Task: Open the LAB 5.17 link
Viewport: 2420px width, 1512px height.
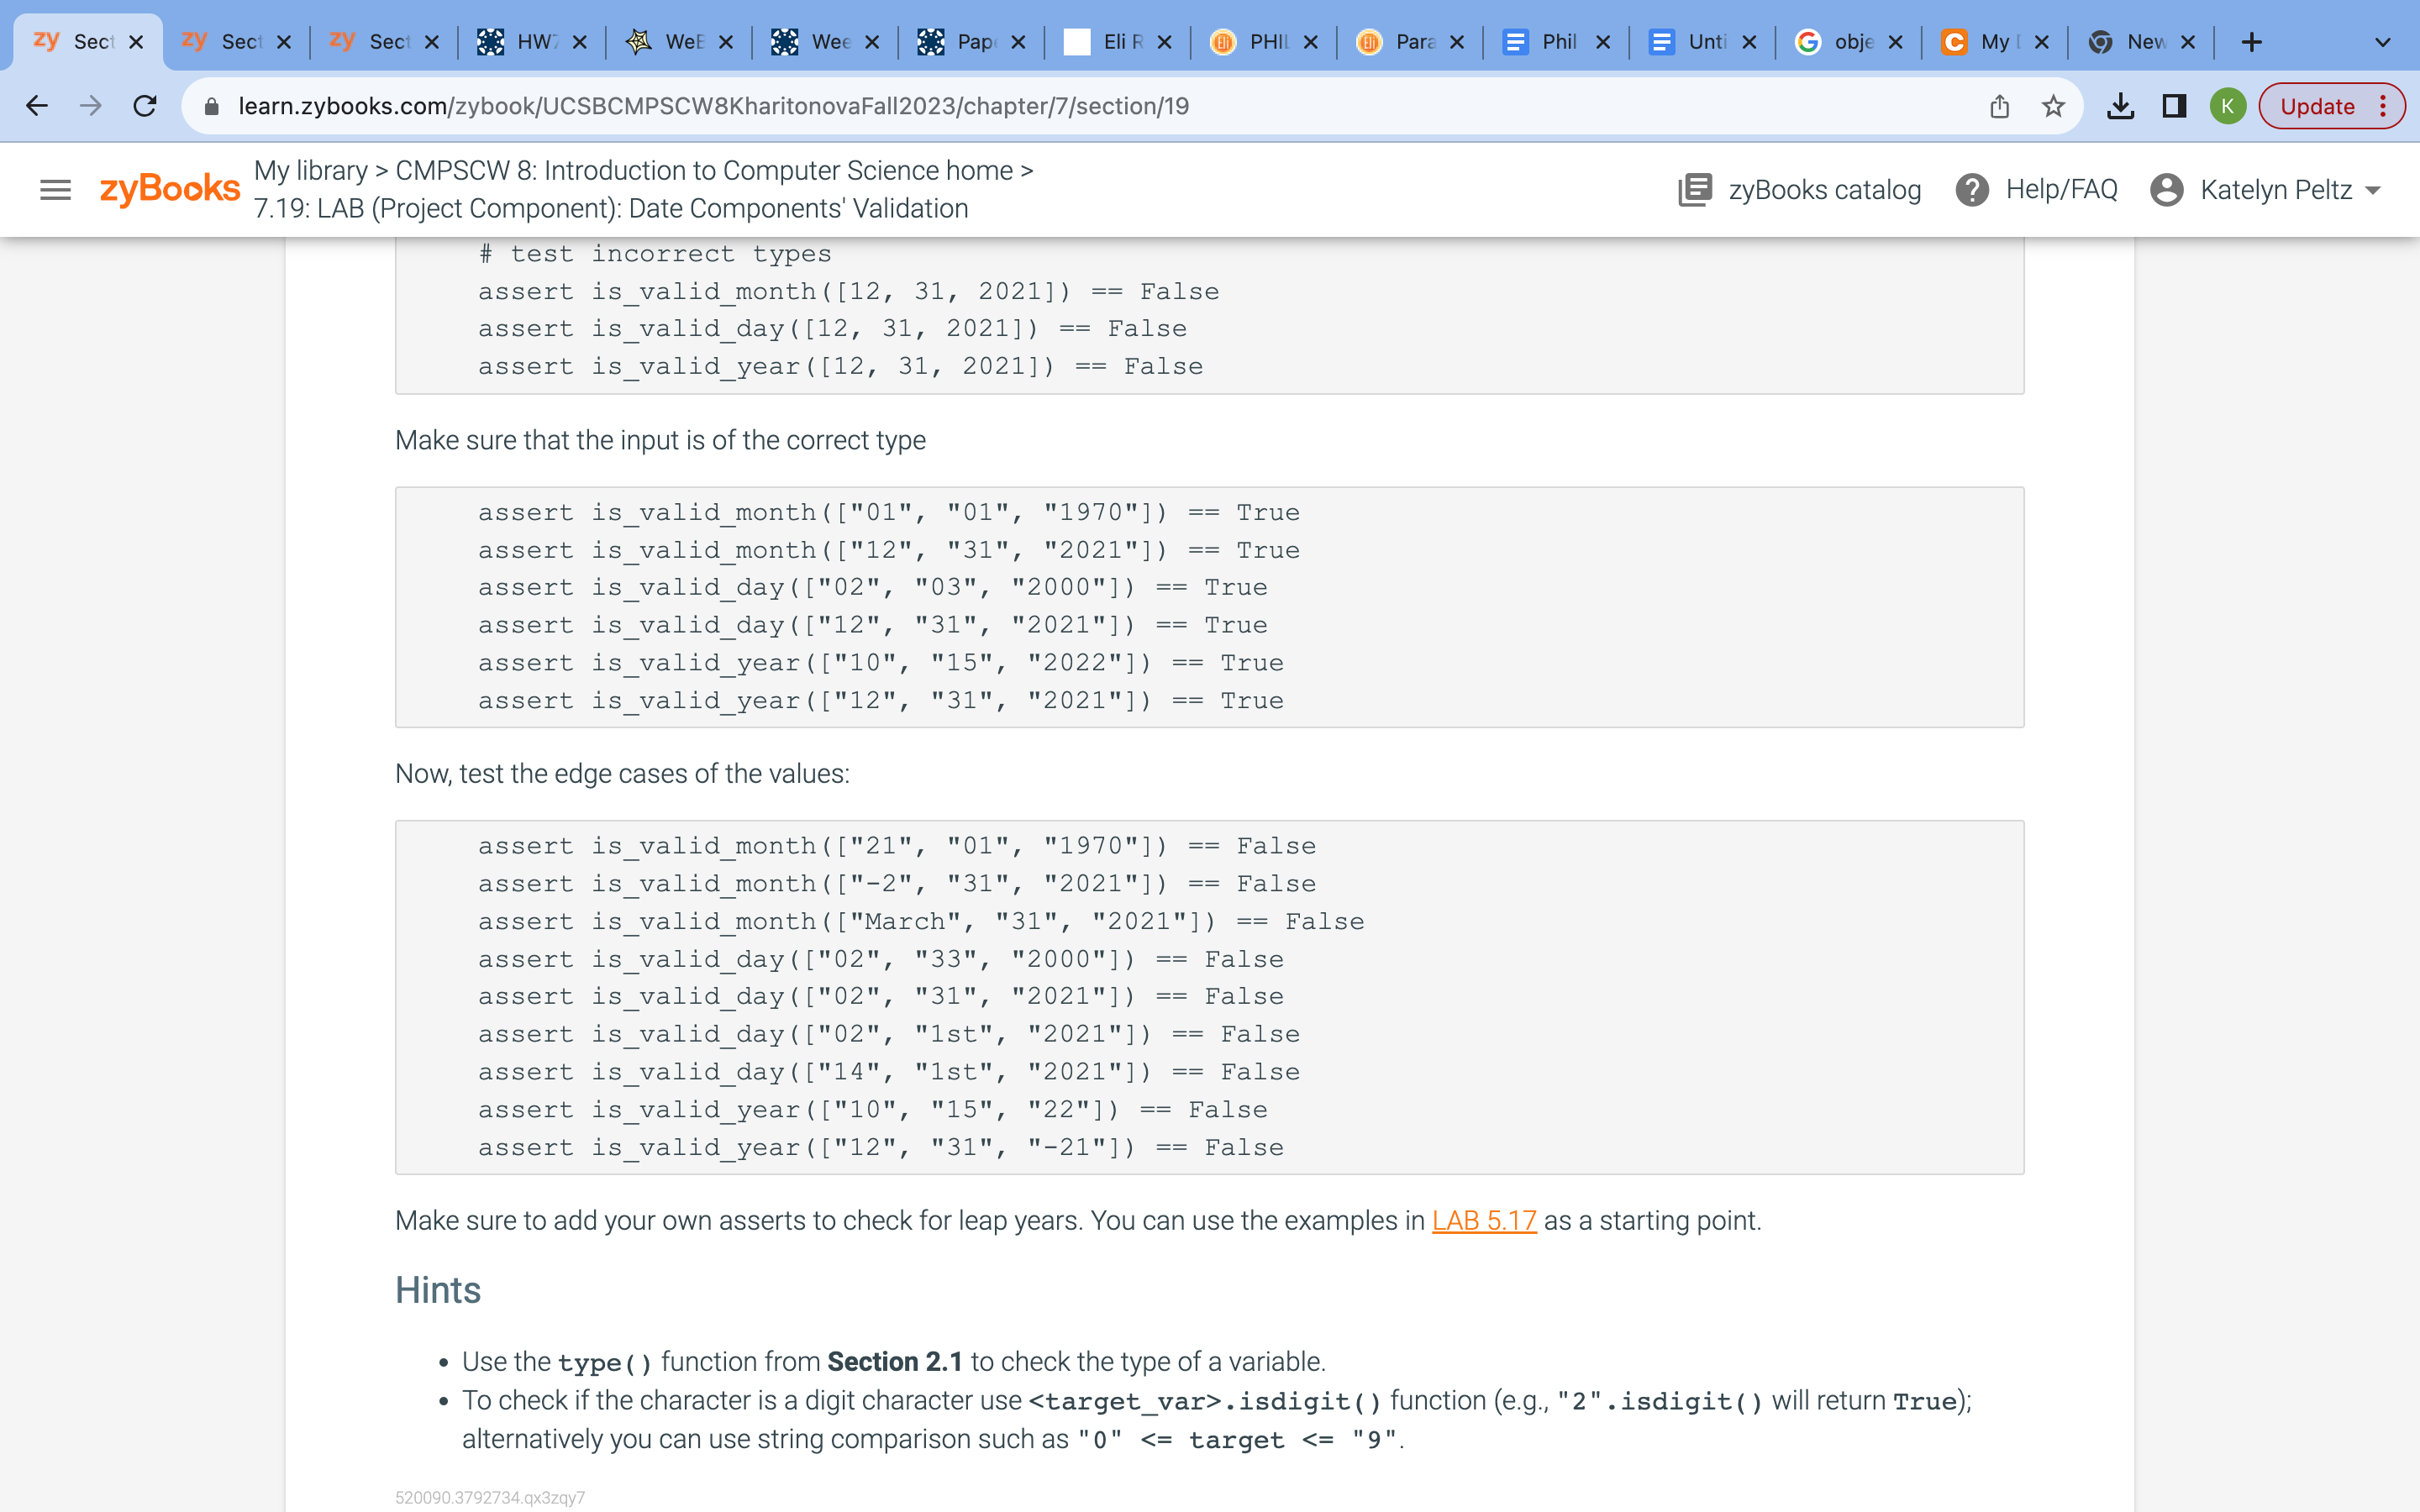Action: click(1483, 1220)
